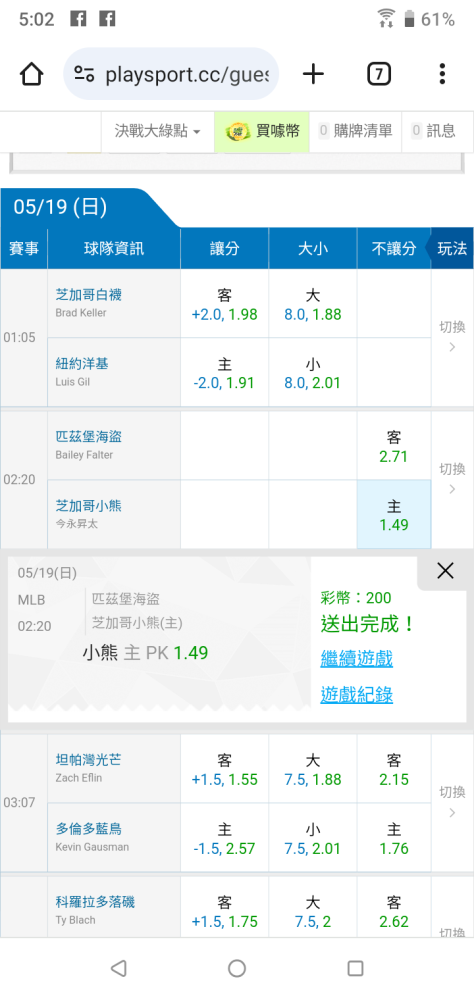Open the 訊息 messages item
474x1000 pixels.
[x=434, y=131]
